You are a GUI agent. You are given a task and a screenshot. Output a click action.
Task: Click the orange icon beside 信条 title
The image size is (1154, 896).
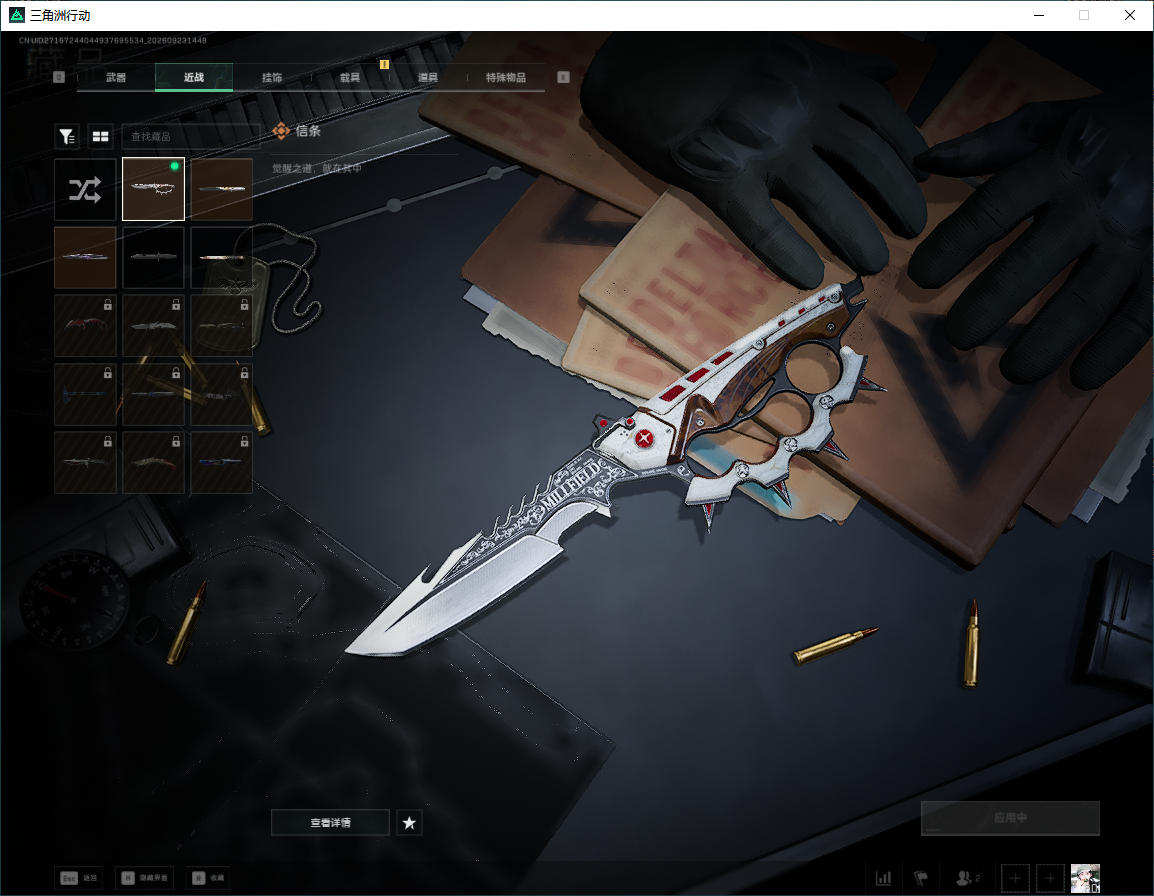(x=280, y=131)
